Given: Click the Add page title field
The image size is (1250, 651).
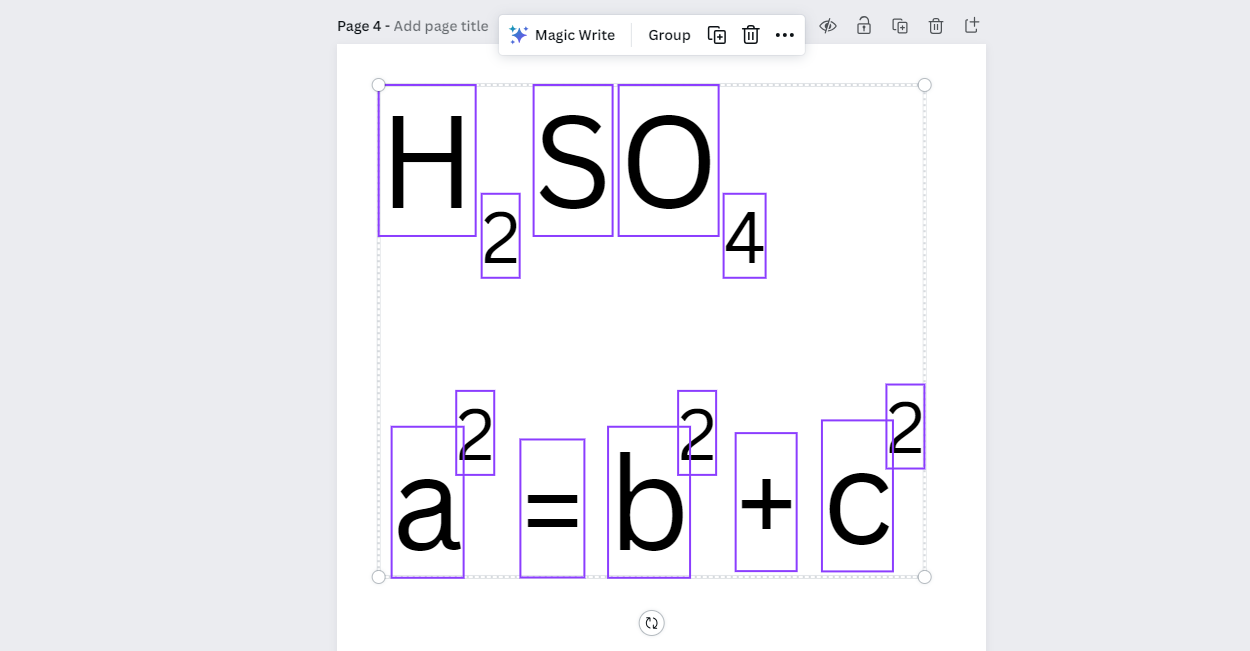Looking at the screenshot, I should 441,26.
